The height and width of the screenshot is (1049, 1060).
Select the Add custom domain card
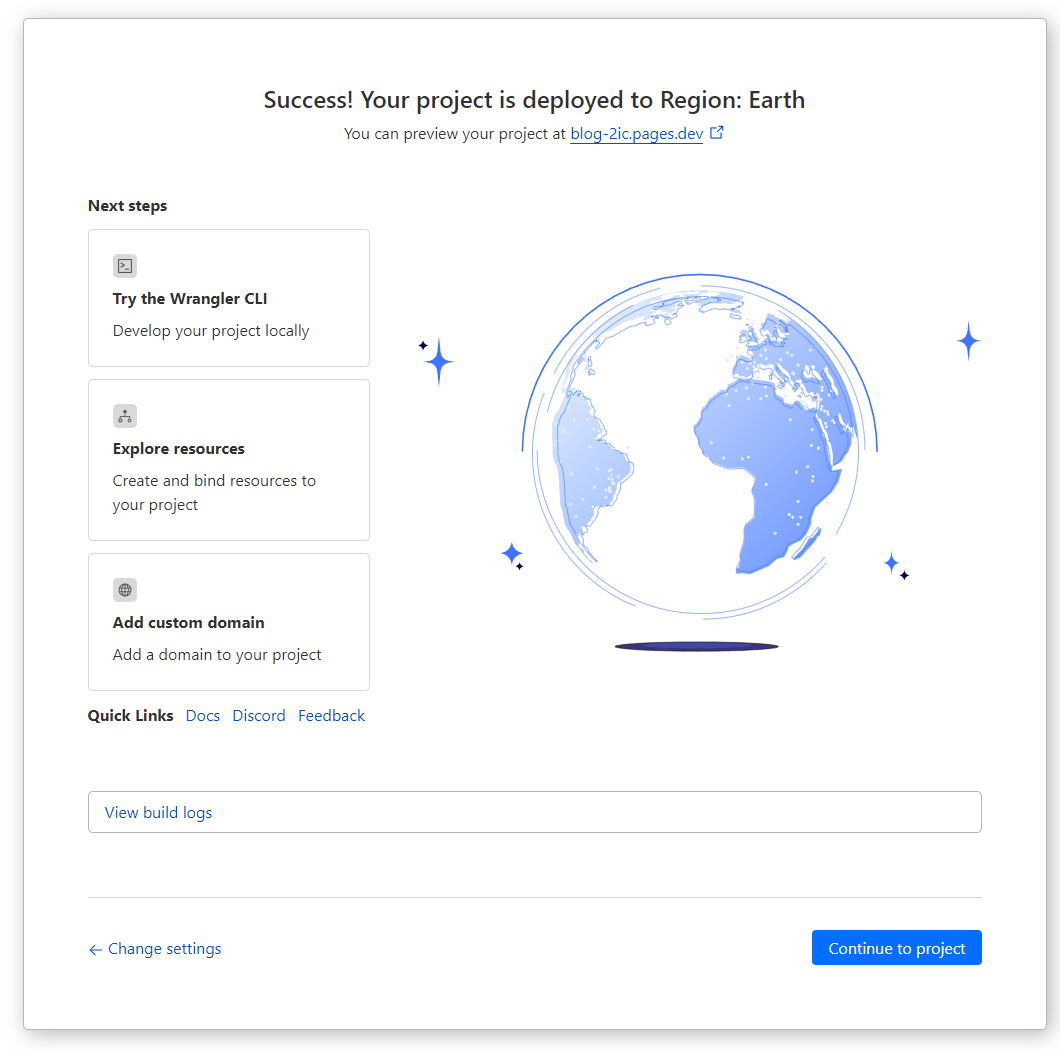[x=228, y=621]
